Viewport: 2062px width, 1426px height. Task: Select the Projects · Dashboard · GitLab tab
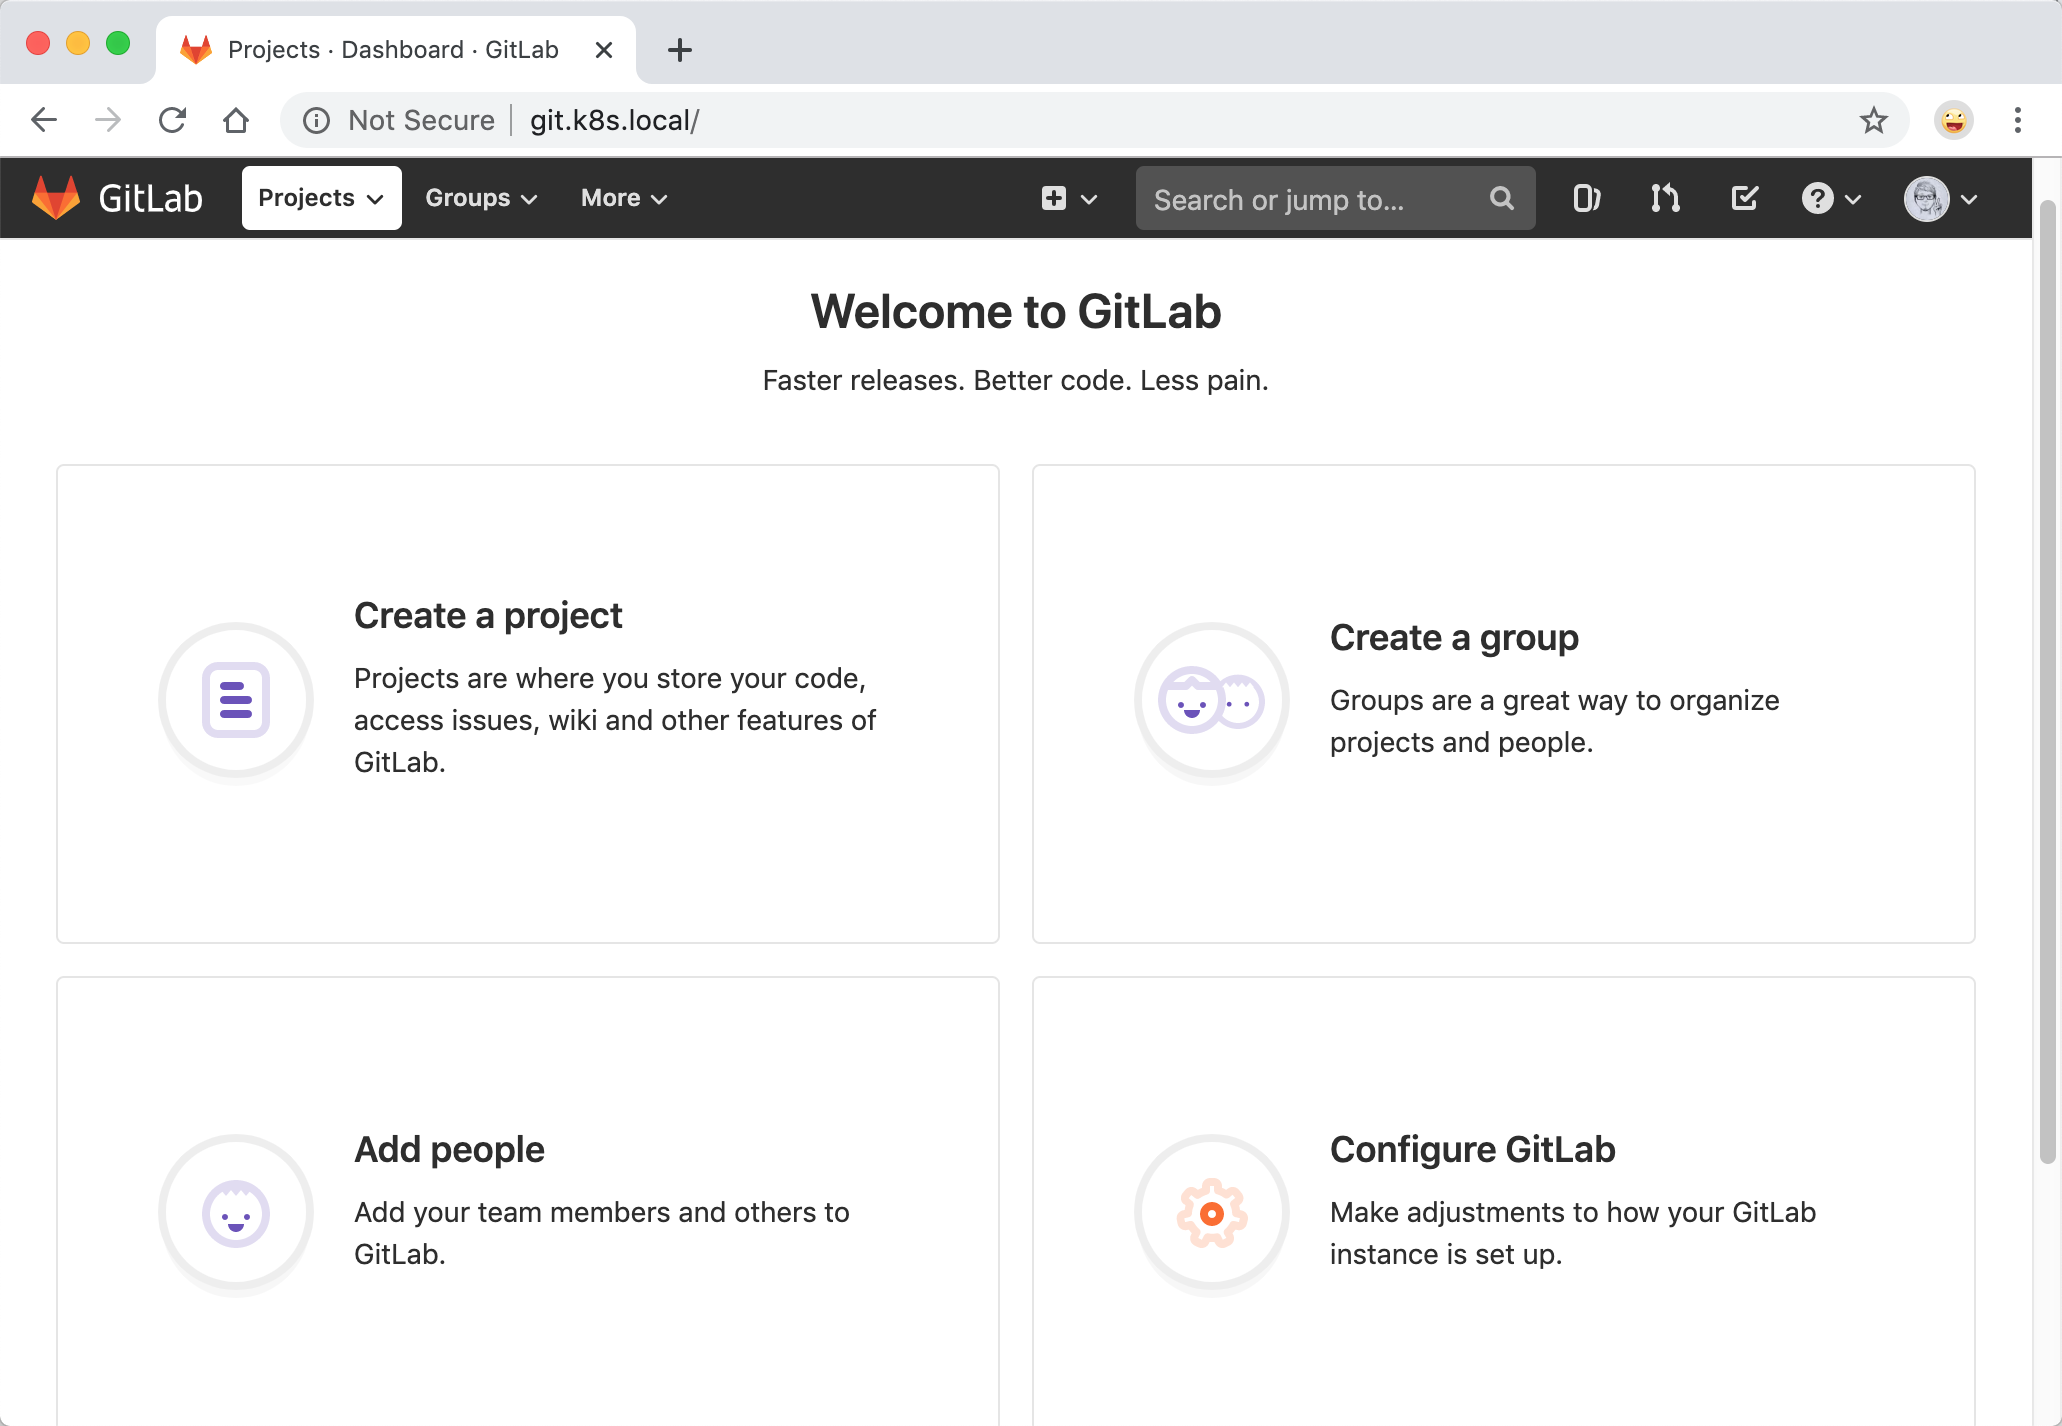(x=396, y=50)
